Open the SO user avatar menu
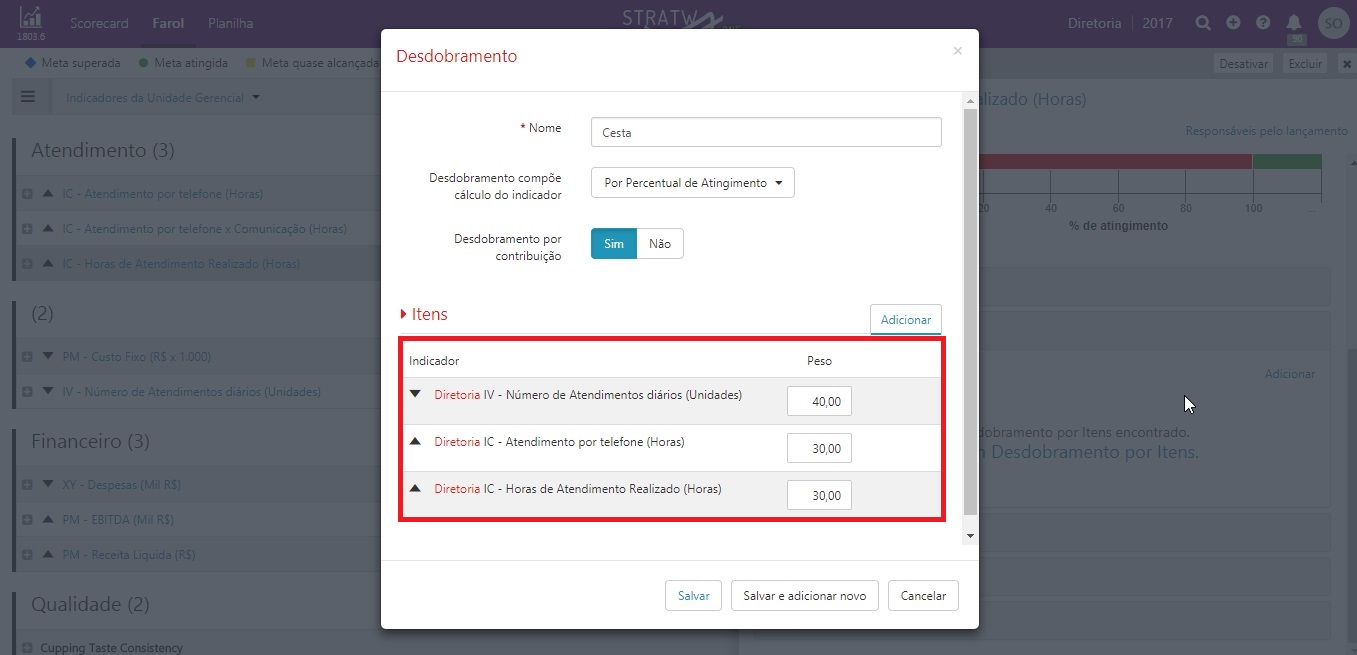The width and height of the screenshot is (1357, 655). 1333,23
